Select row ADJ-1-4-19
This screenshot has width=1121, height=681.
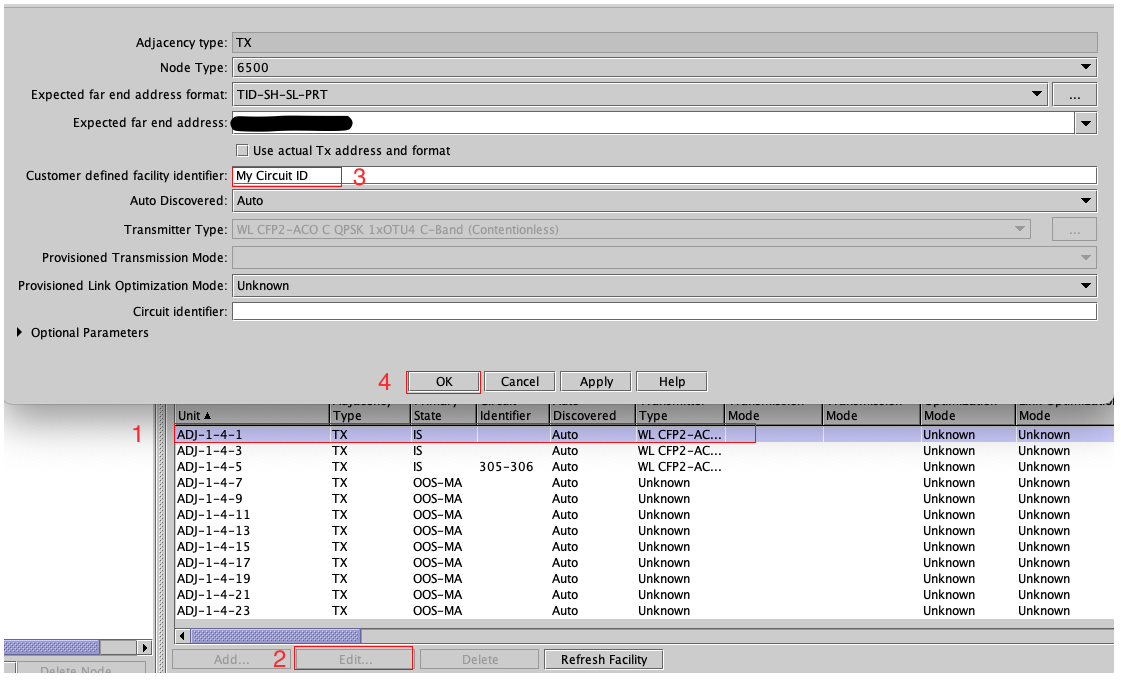coord(643,579)
